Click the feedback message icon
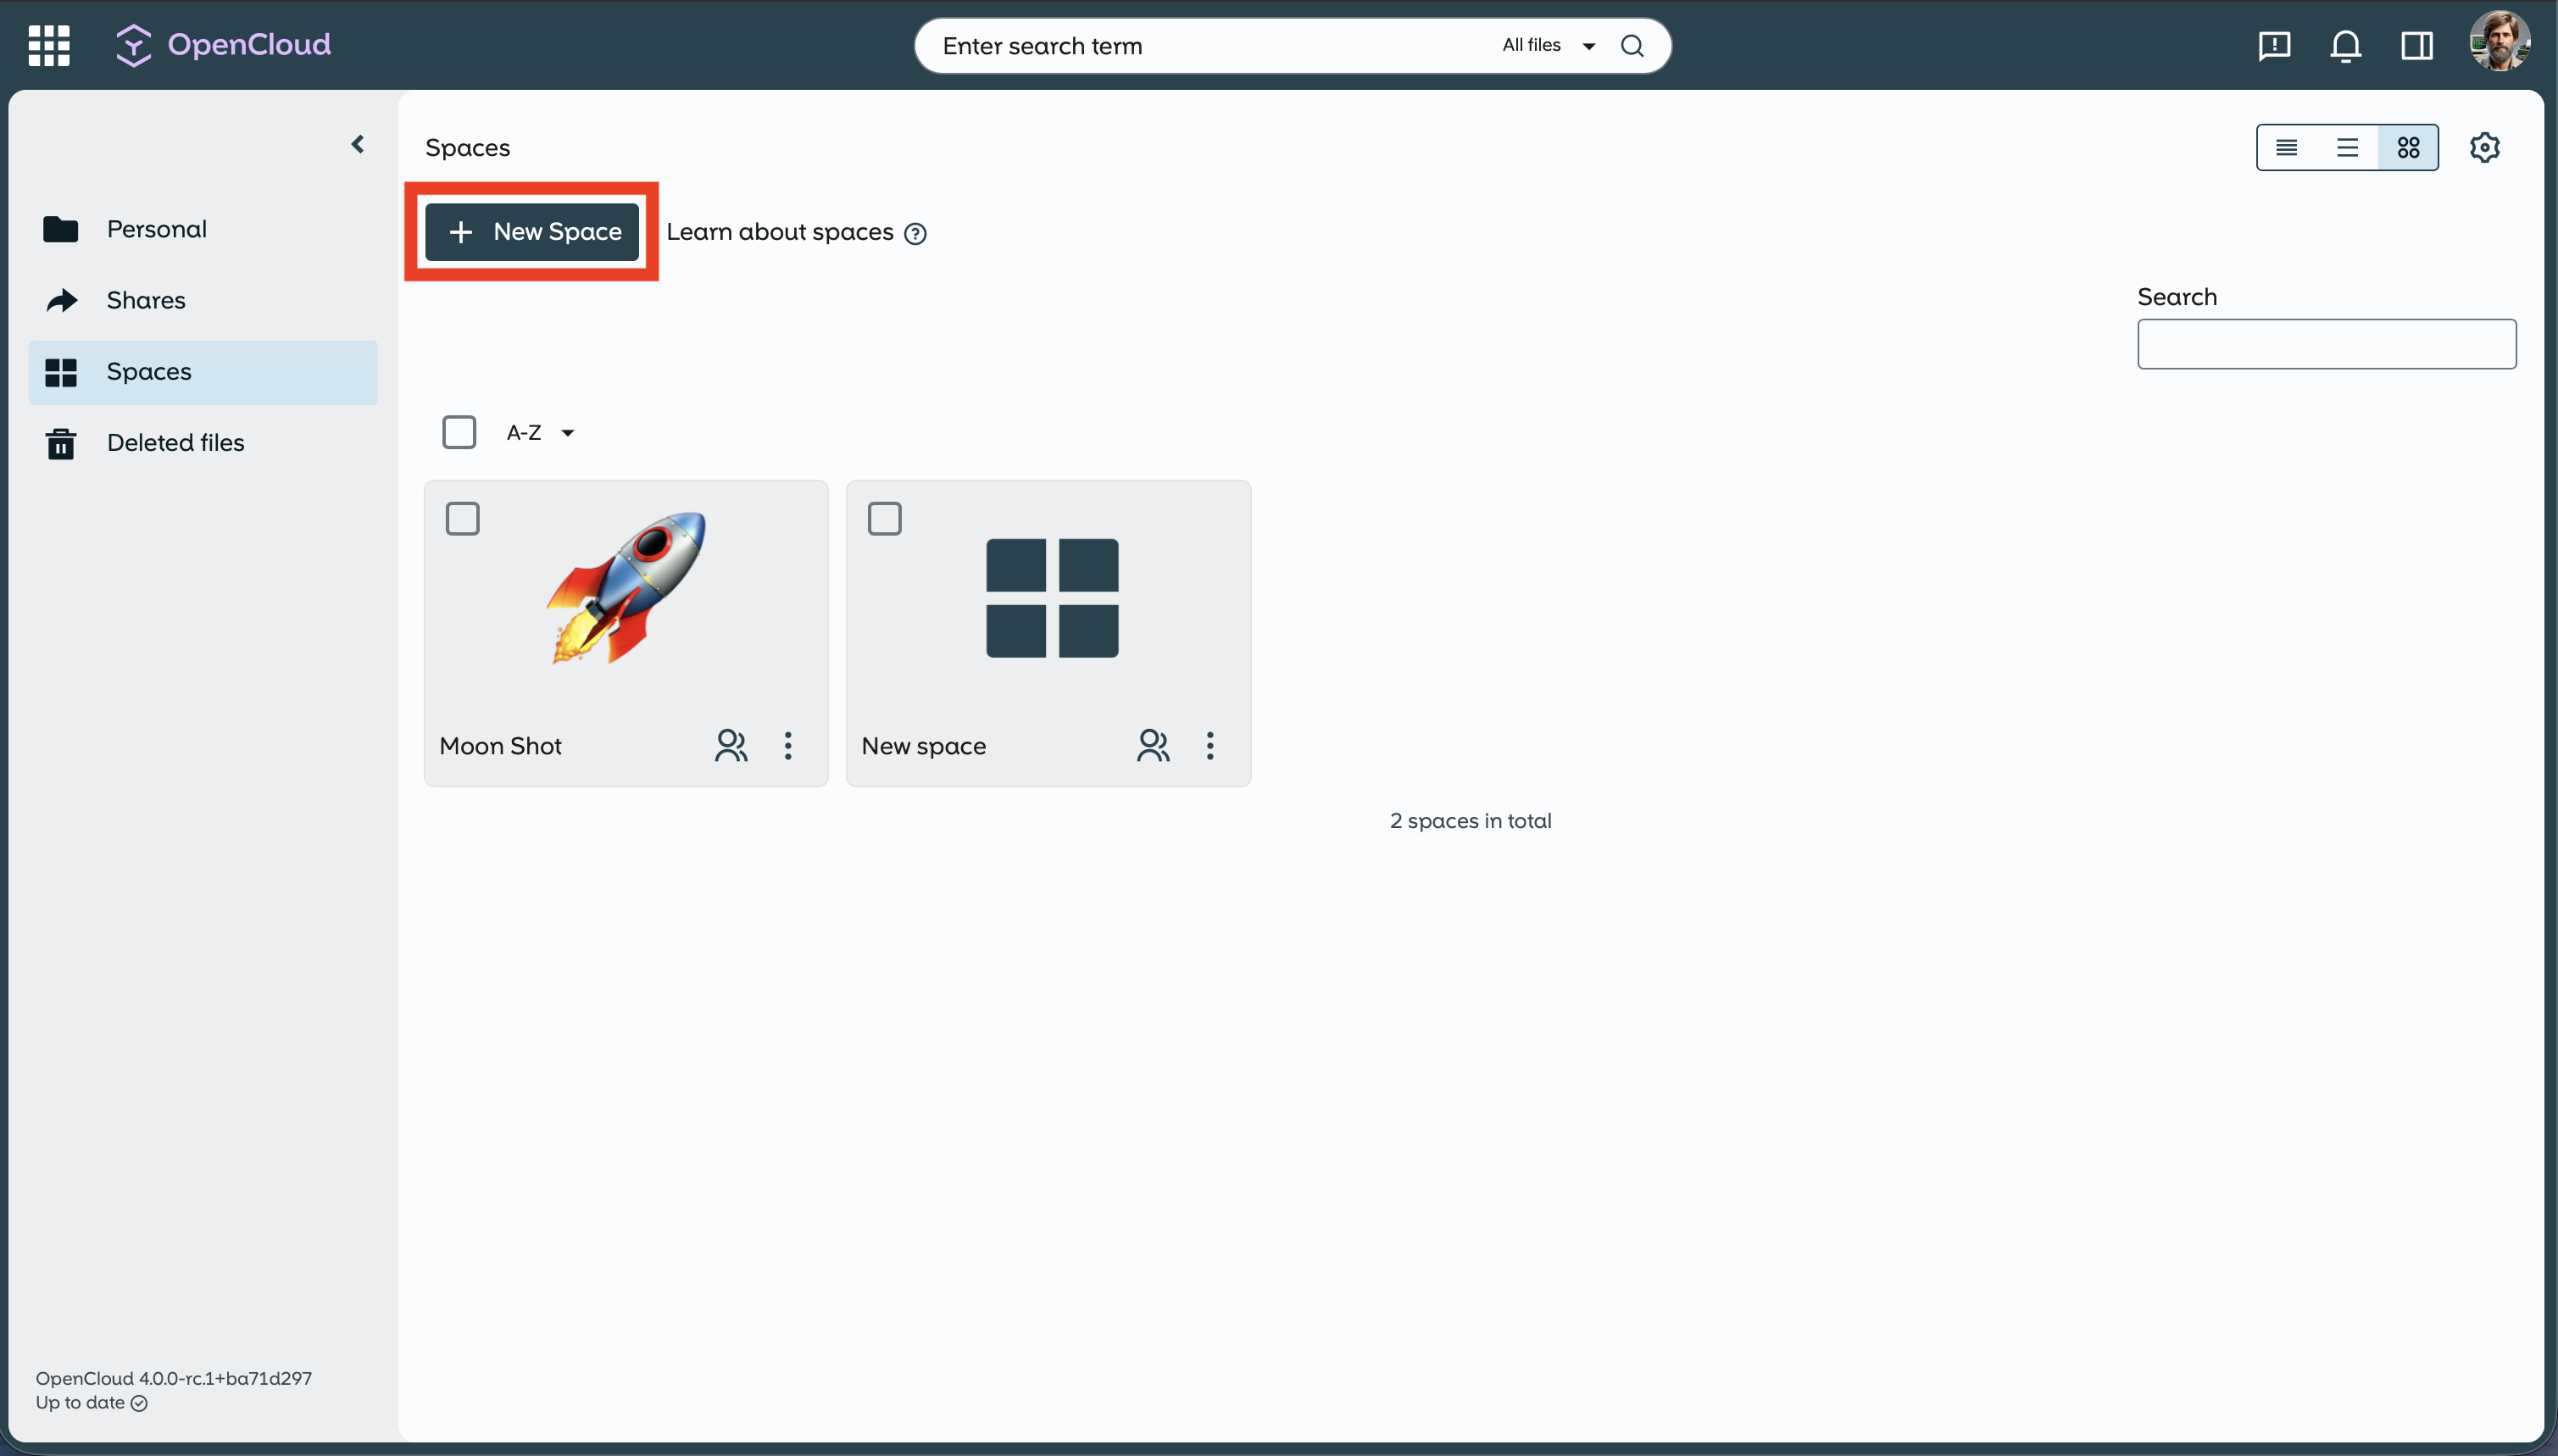2558x1456 pixels. pos(2274,45)
